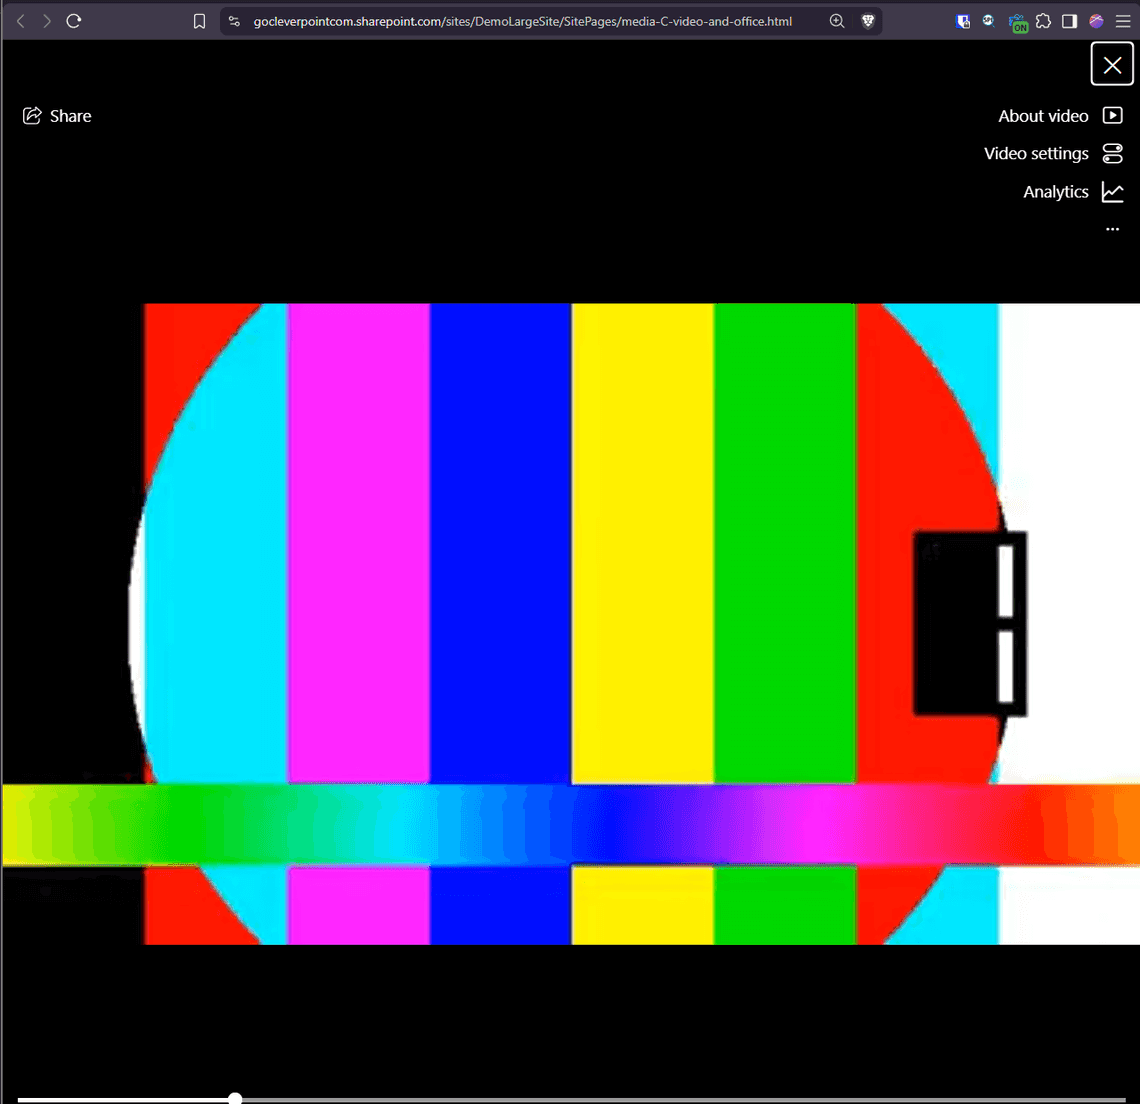Click the extension with the green ON badge
This screenshot has height=1104, width=1140.
click(1018, 23)
